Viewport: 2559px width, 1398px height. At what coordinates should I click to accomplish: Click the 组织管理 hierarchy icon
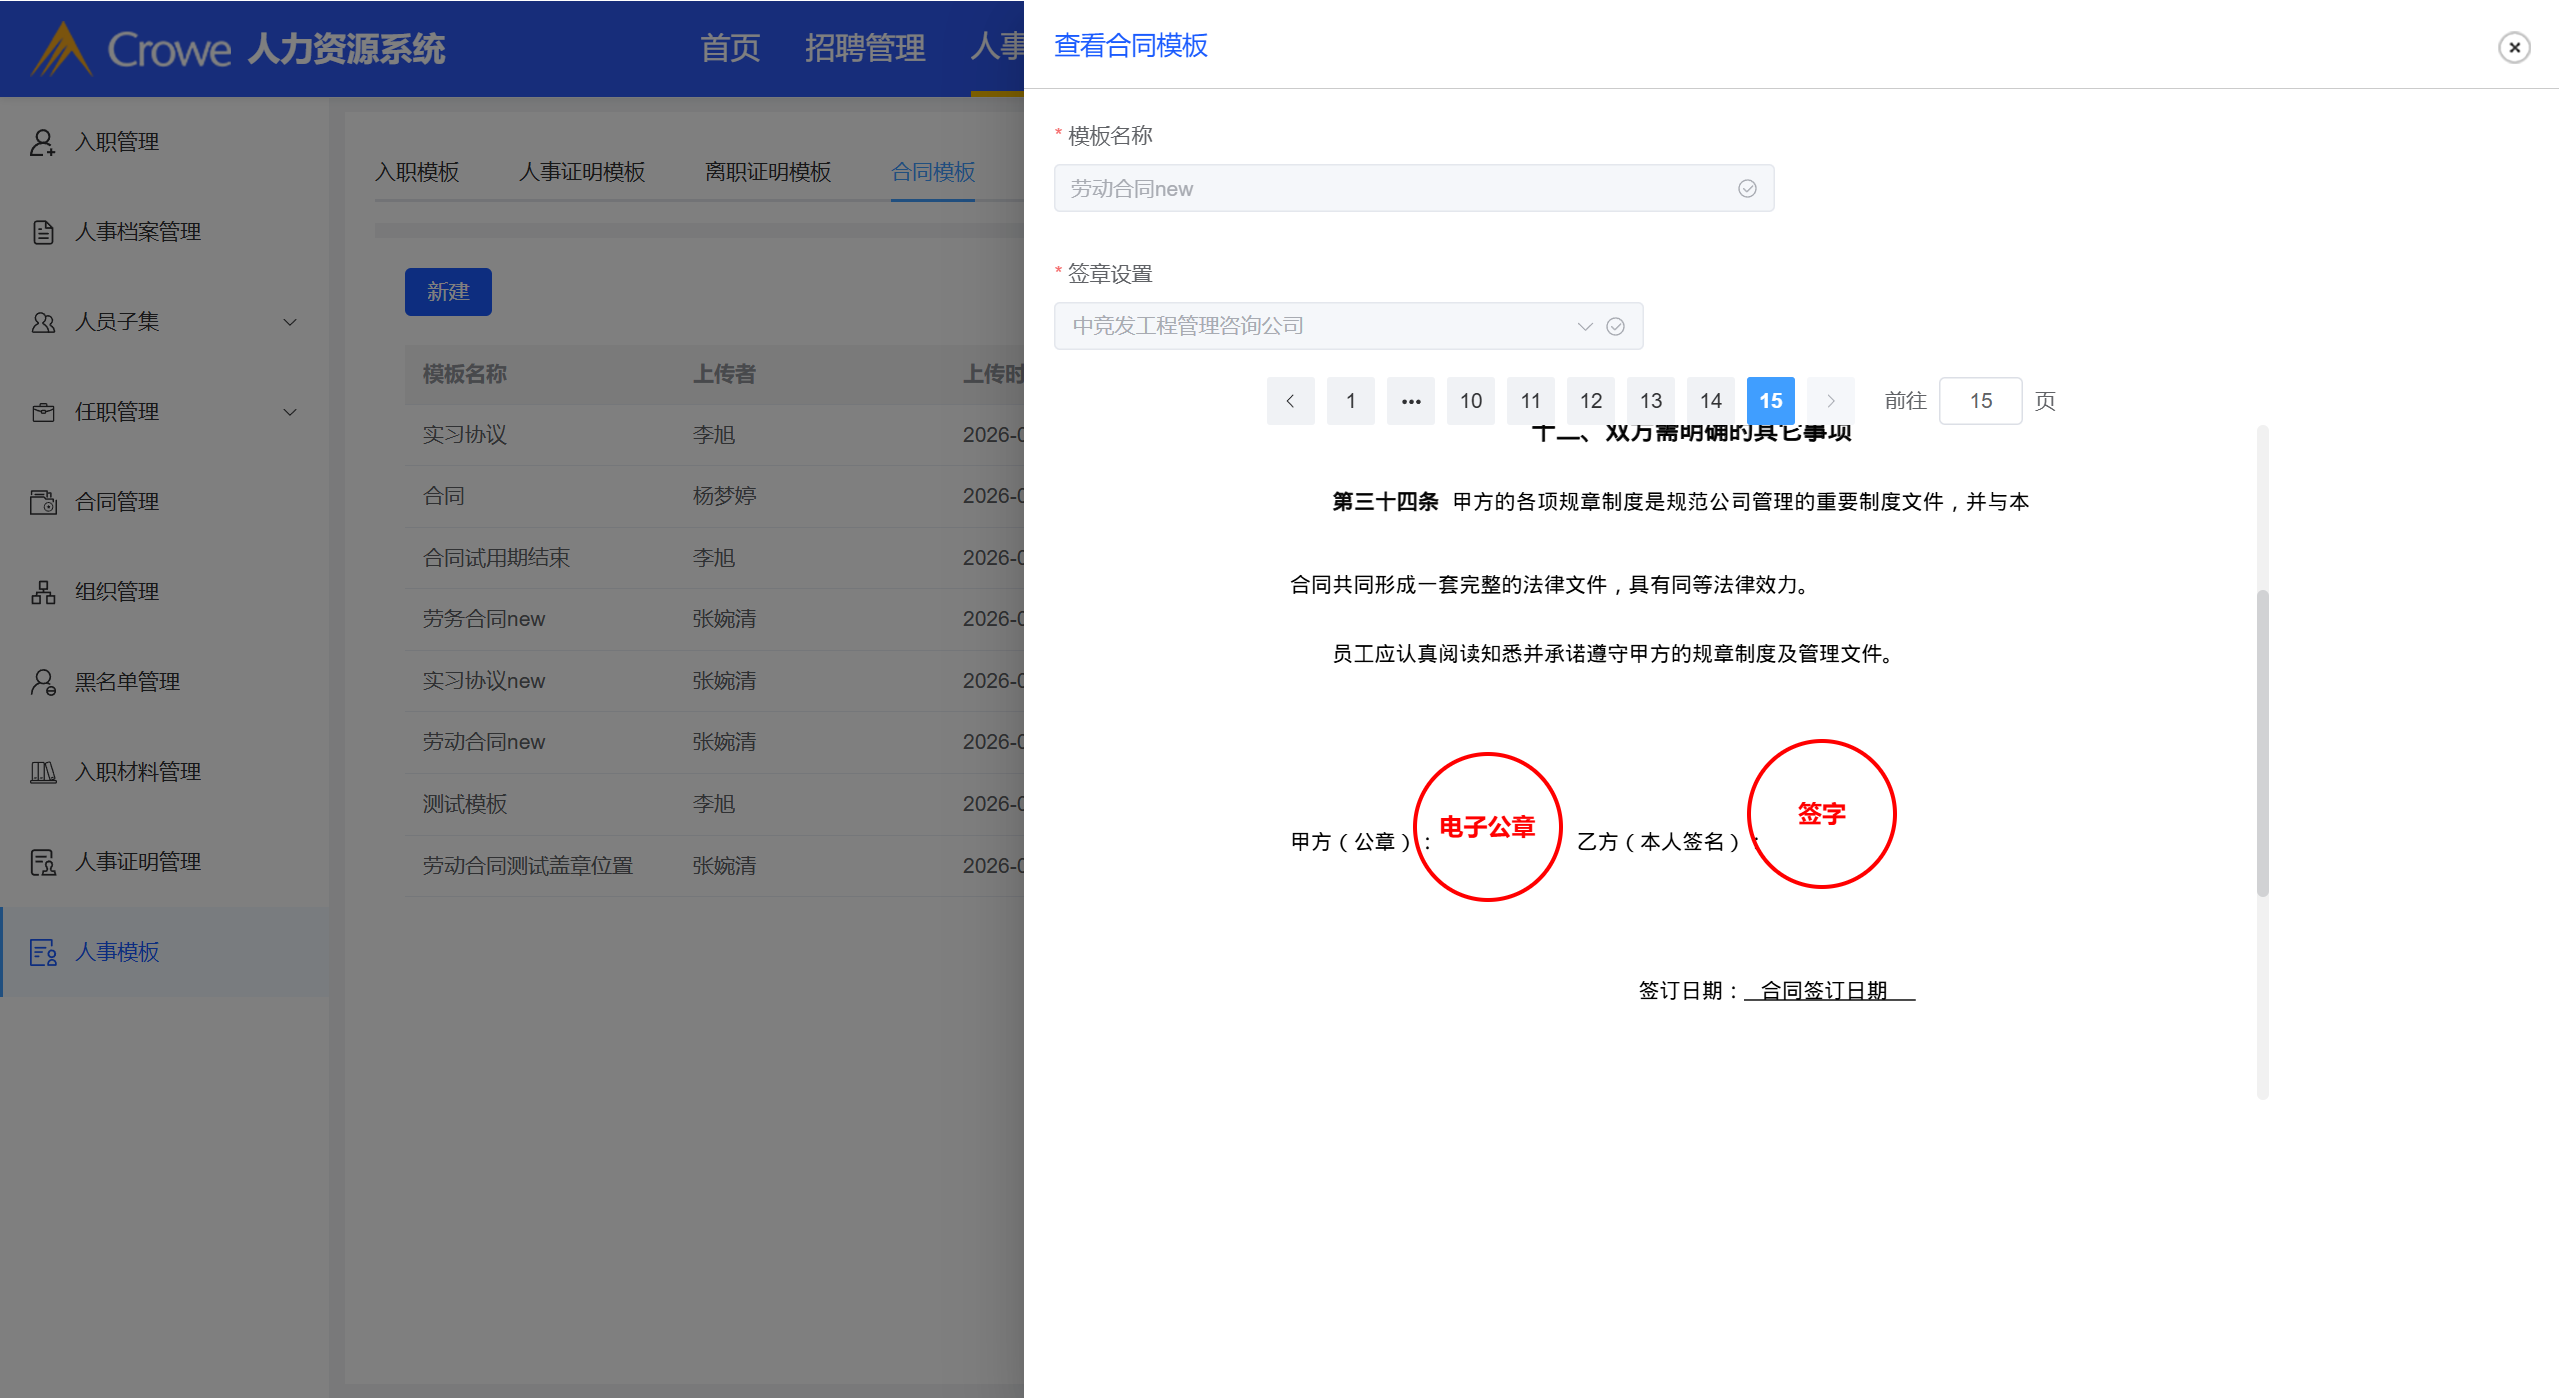(42, 592)
